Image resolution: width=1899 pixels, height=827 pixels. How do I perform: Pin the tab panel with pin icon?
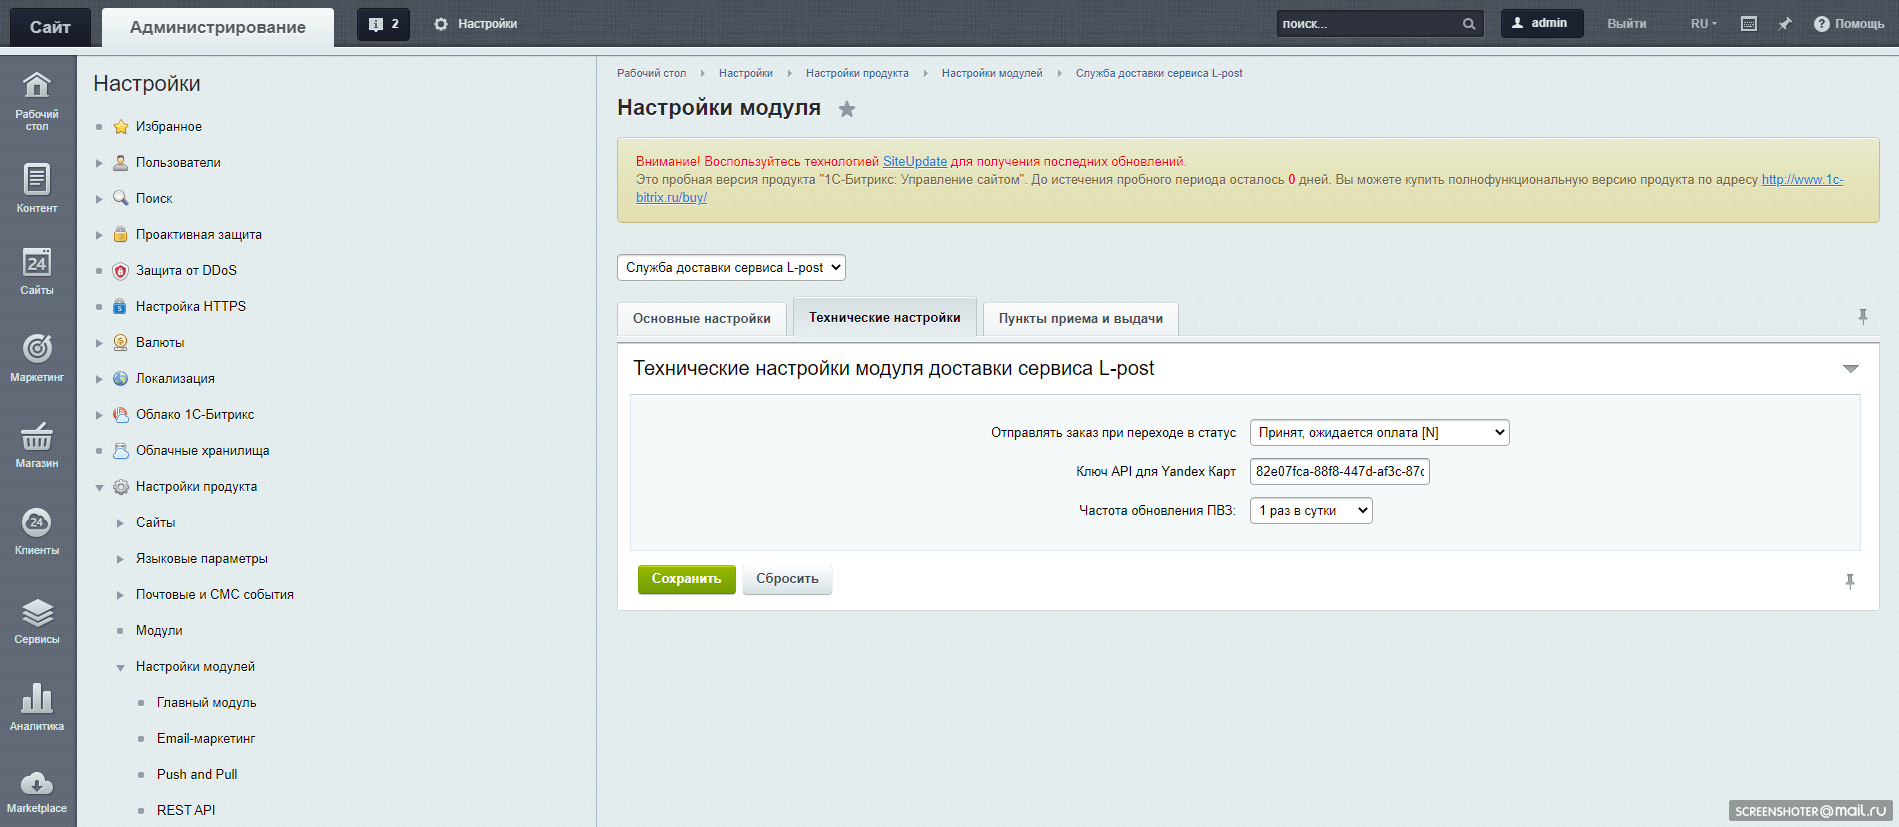pos(1863,317)
